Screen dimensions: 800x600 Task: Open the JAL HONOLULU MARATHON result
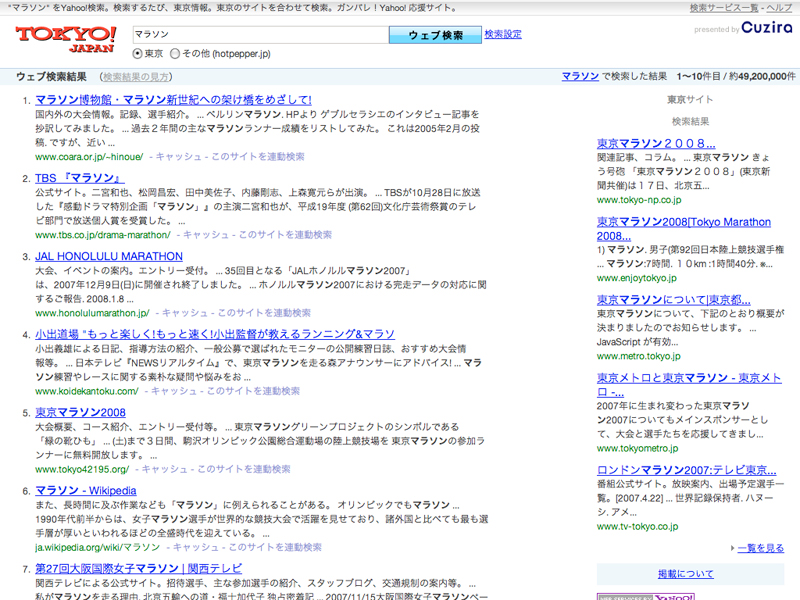point(109,257)
